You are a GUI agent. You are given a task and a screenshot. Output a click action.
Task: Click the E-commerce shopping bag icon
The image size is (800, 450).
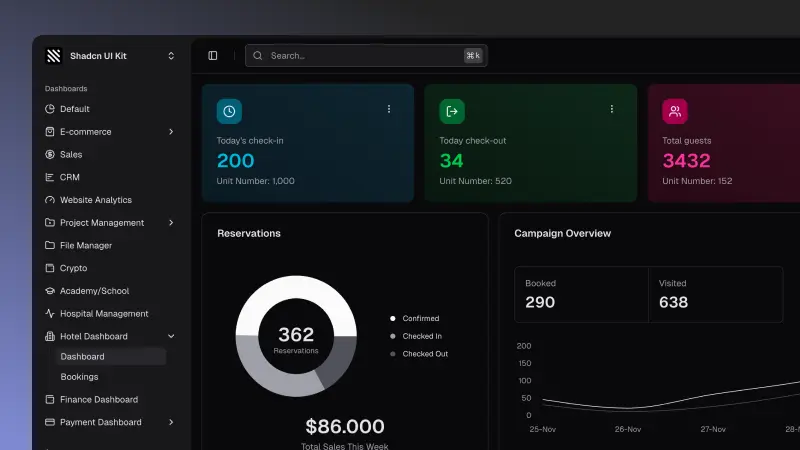(49, 132)
